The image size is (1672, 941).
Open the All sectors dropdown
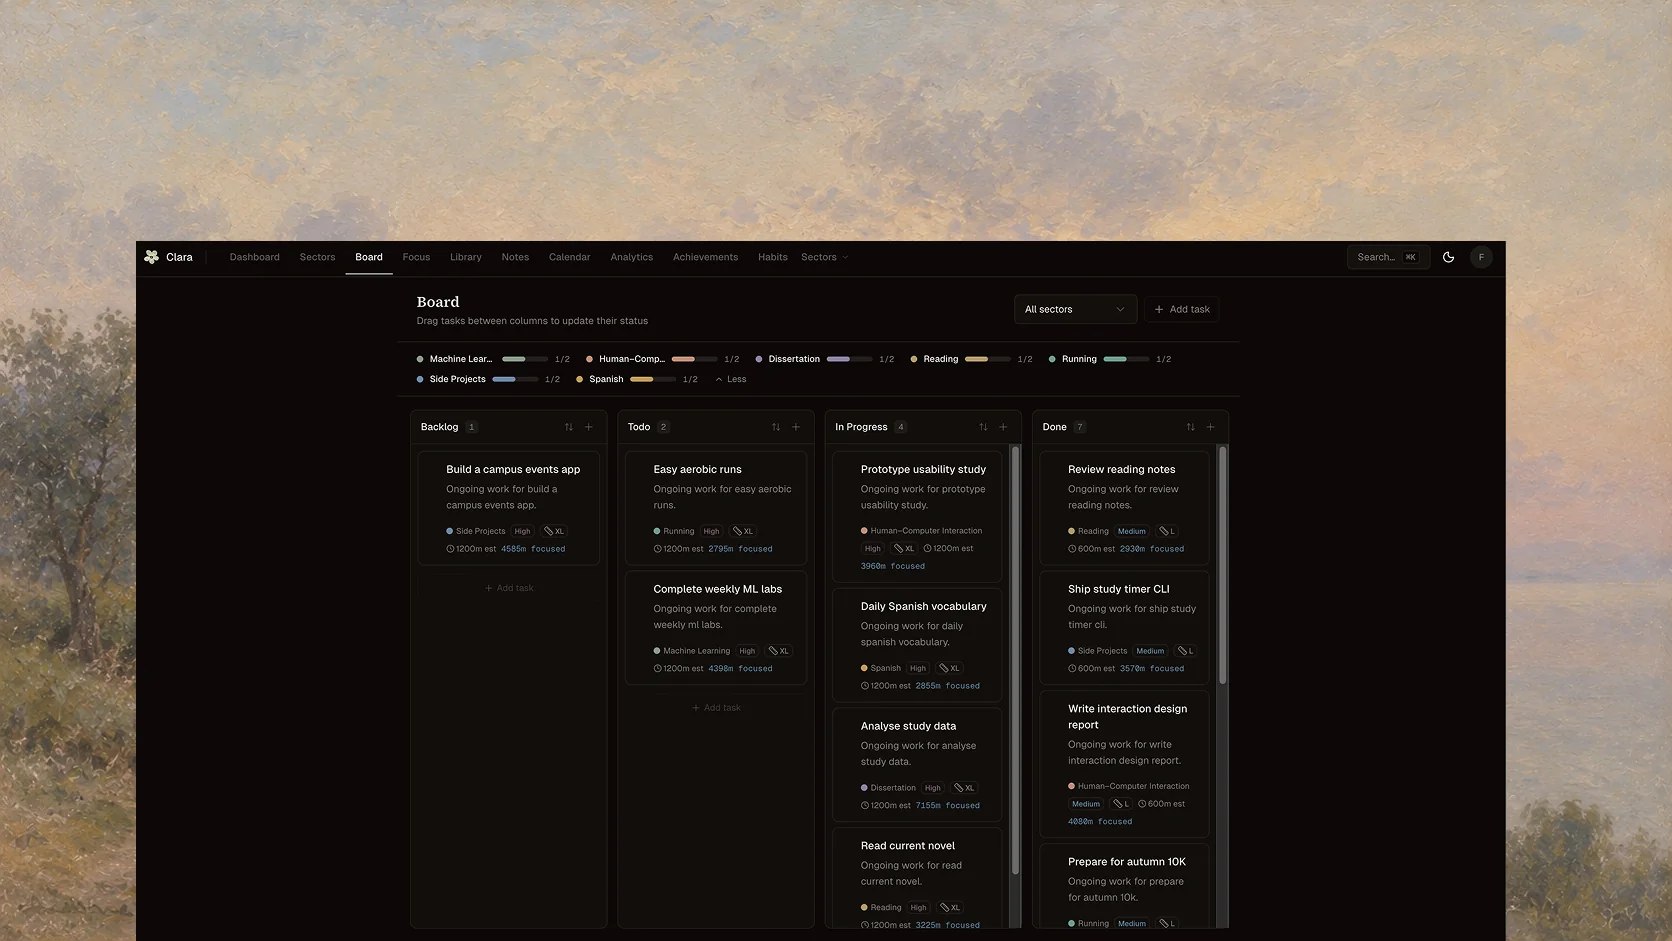point(1075,309)
